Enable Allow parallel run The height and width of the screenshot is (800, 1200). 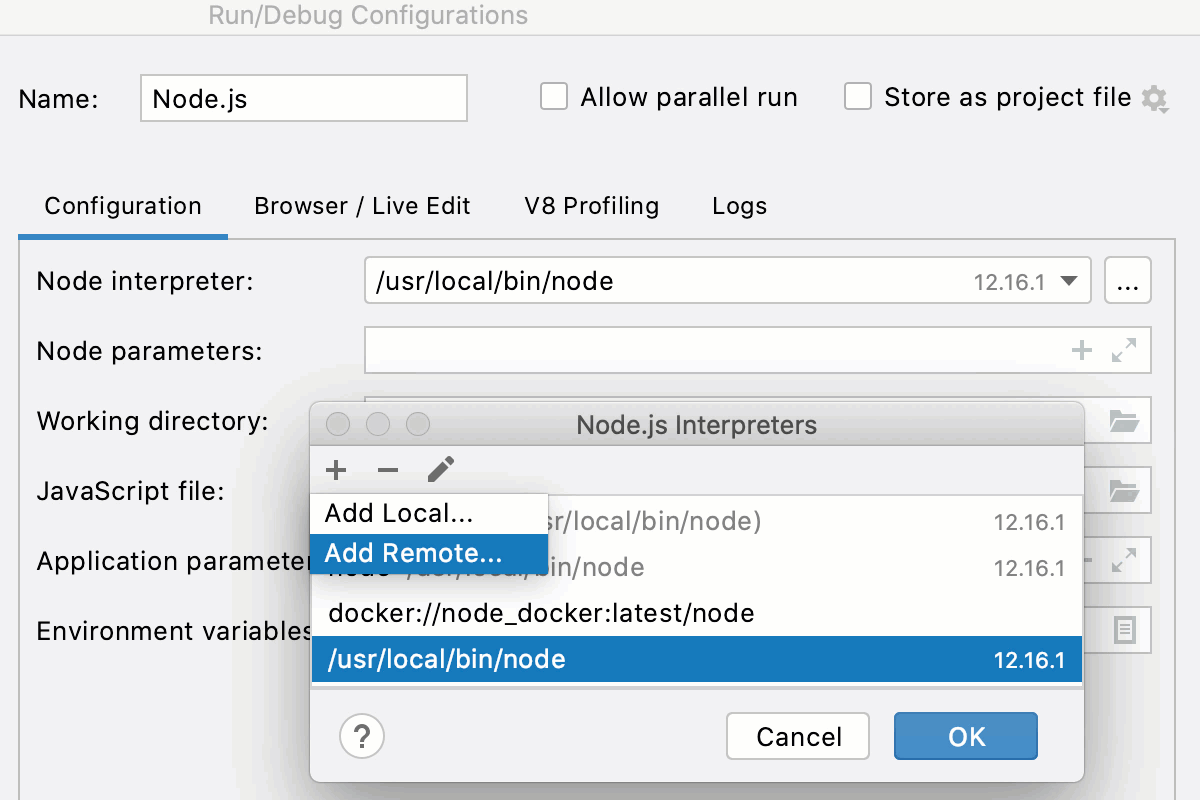pos(554,97)
